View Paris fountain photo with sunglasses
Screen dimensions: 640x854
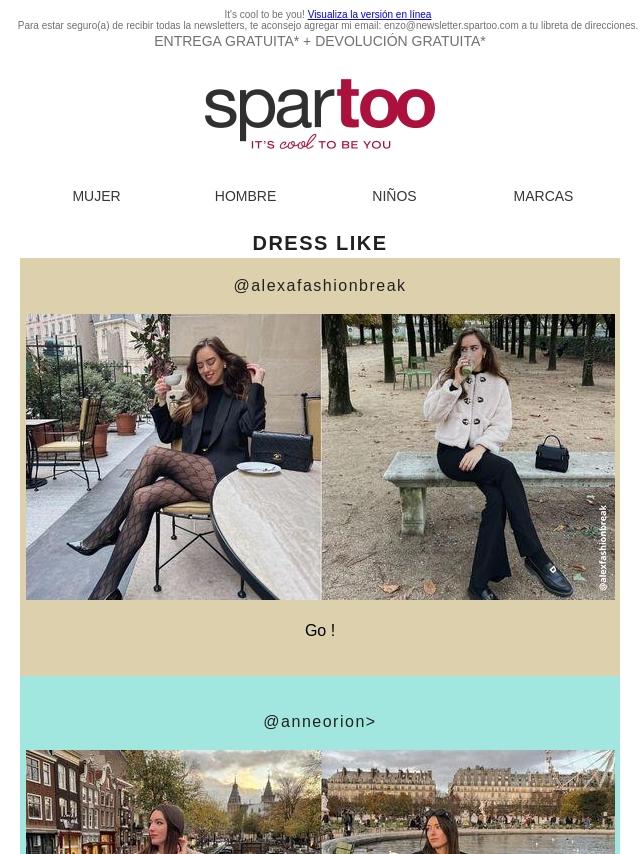pos(468,802)
